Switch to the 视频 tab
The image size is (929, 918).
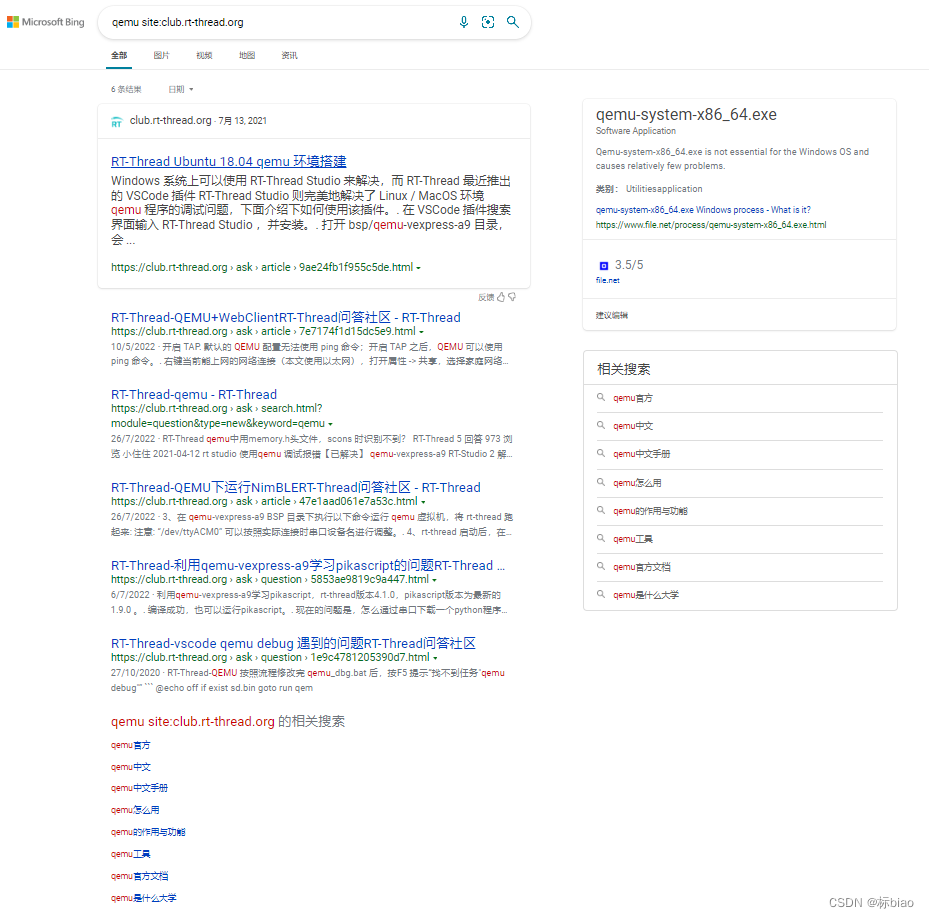pyautogui.click(x=204, y=55)
